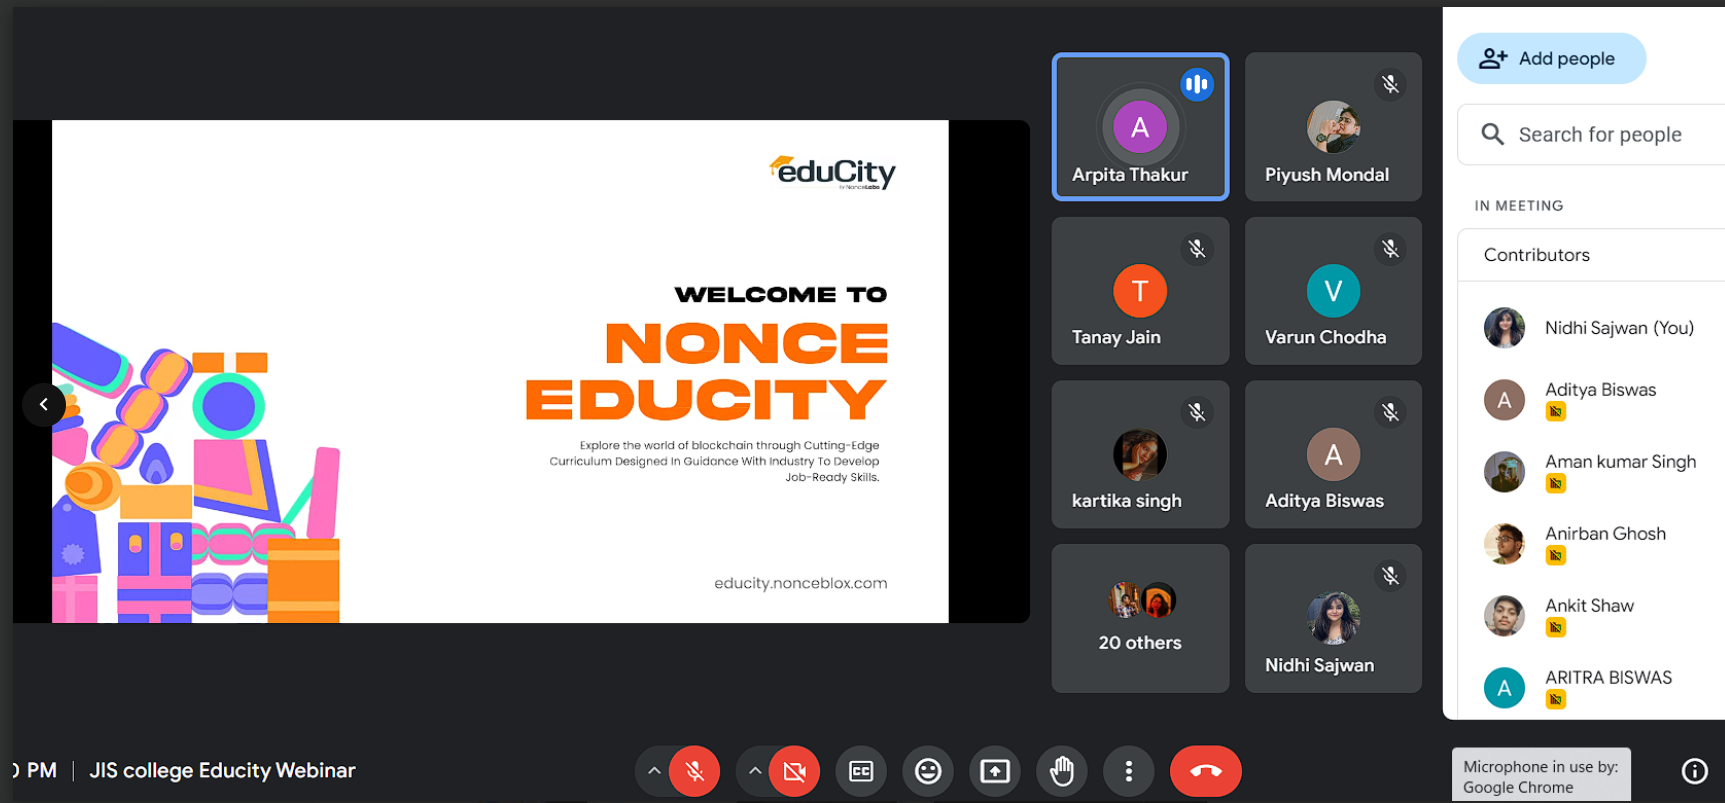Select Aman kumar Singh in people list
Viewport: 1725px width, 803px height.
point(1591,472)
